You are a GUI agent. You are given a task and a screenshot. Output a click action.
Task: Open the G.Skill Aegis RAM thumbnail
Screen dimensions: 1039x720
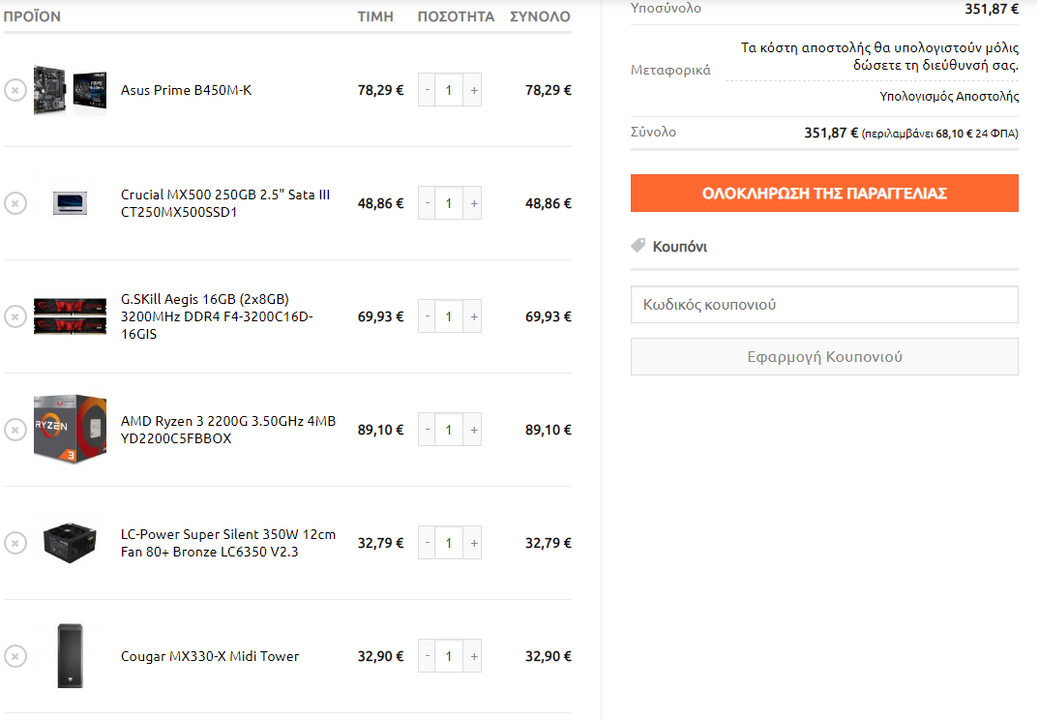coord(70,317)
